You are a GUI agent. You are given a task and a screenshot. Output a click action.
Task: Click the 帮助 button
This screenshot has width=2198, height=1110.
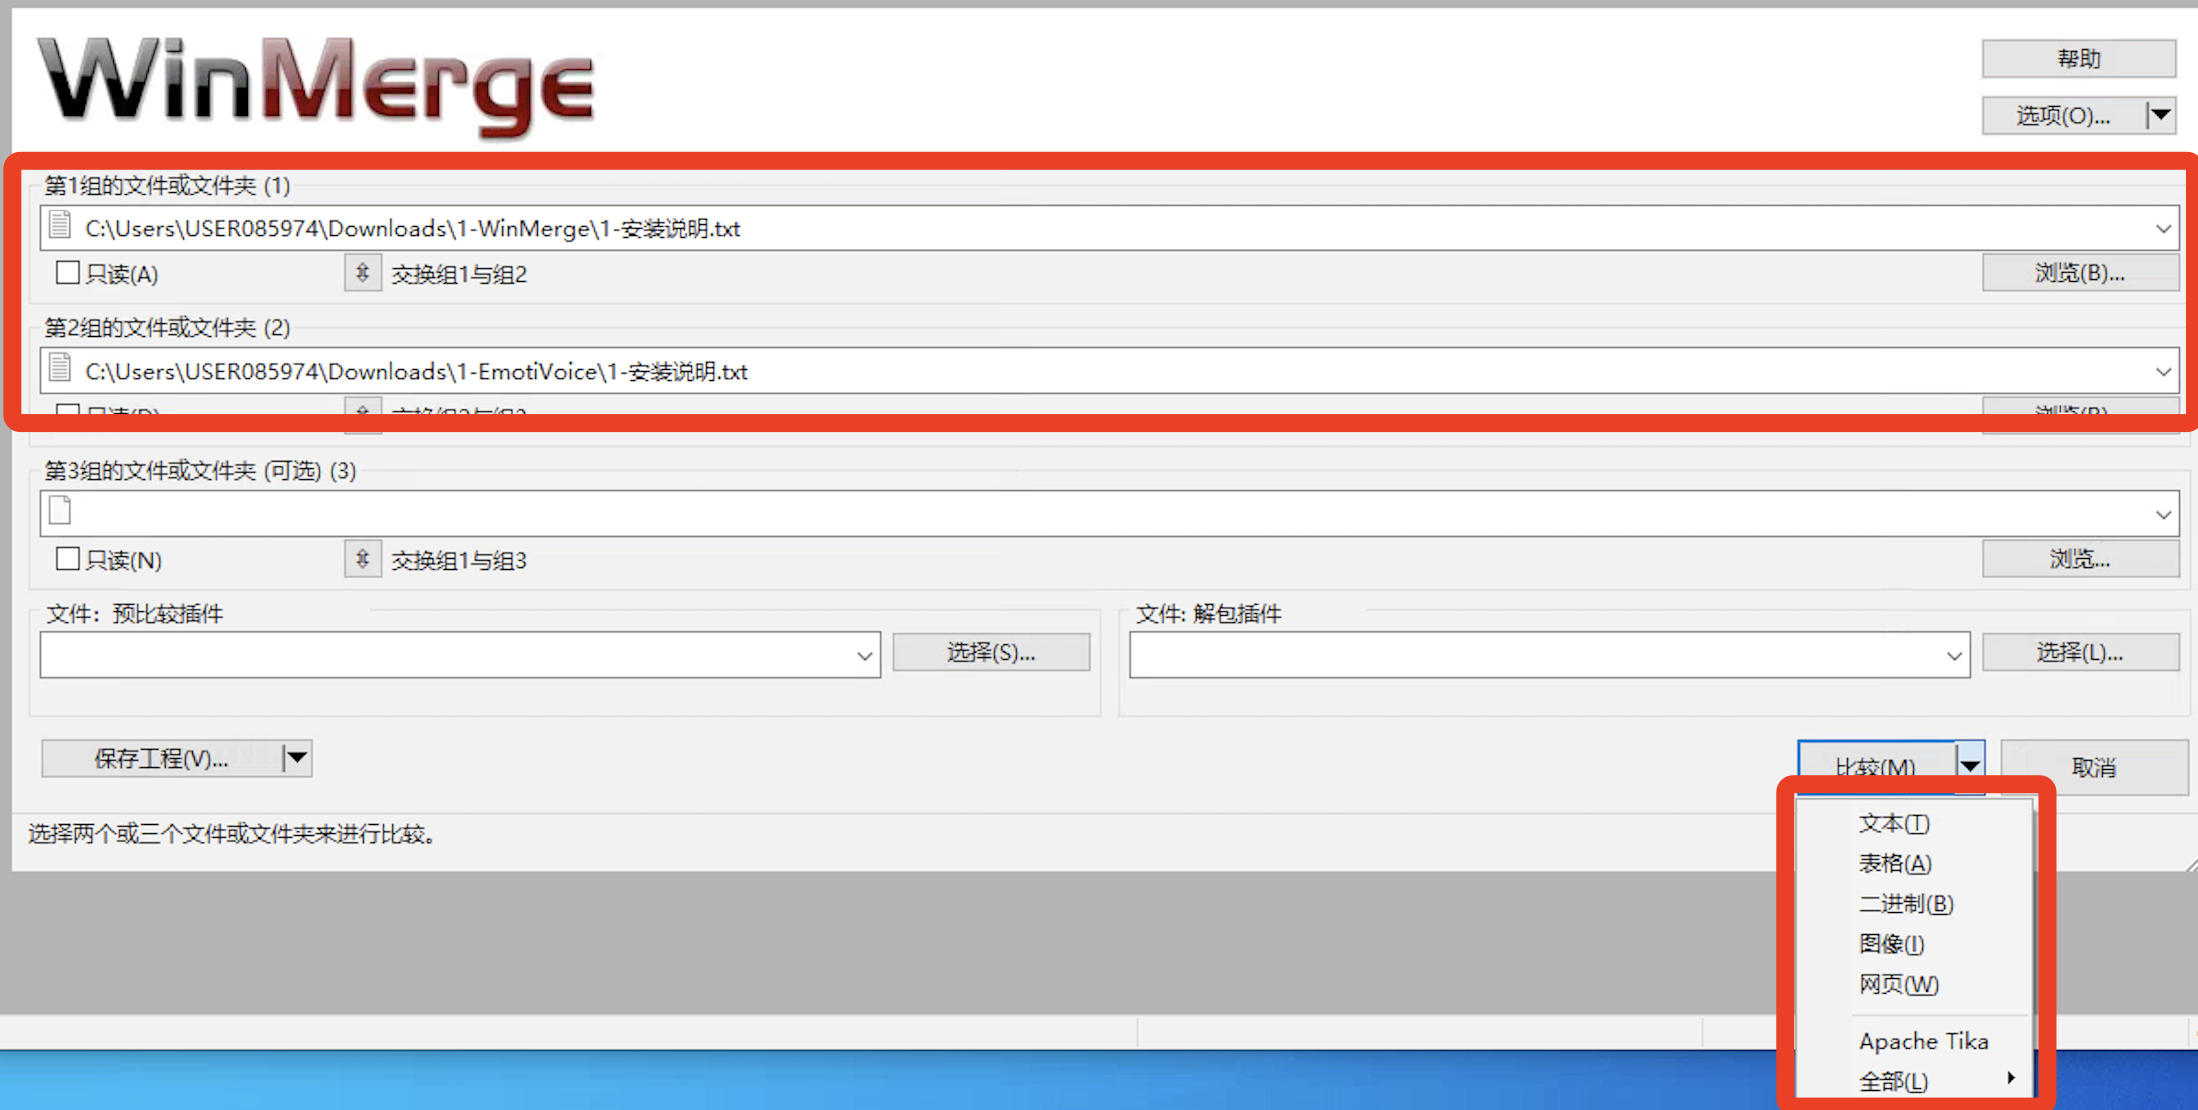tap(2078, 57)
